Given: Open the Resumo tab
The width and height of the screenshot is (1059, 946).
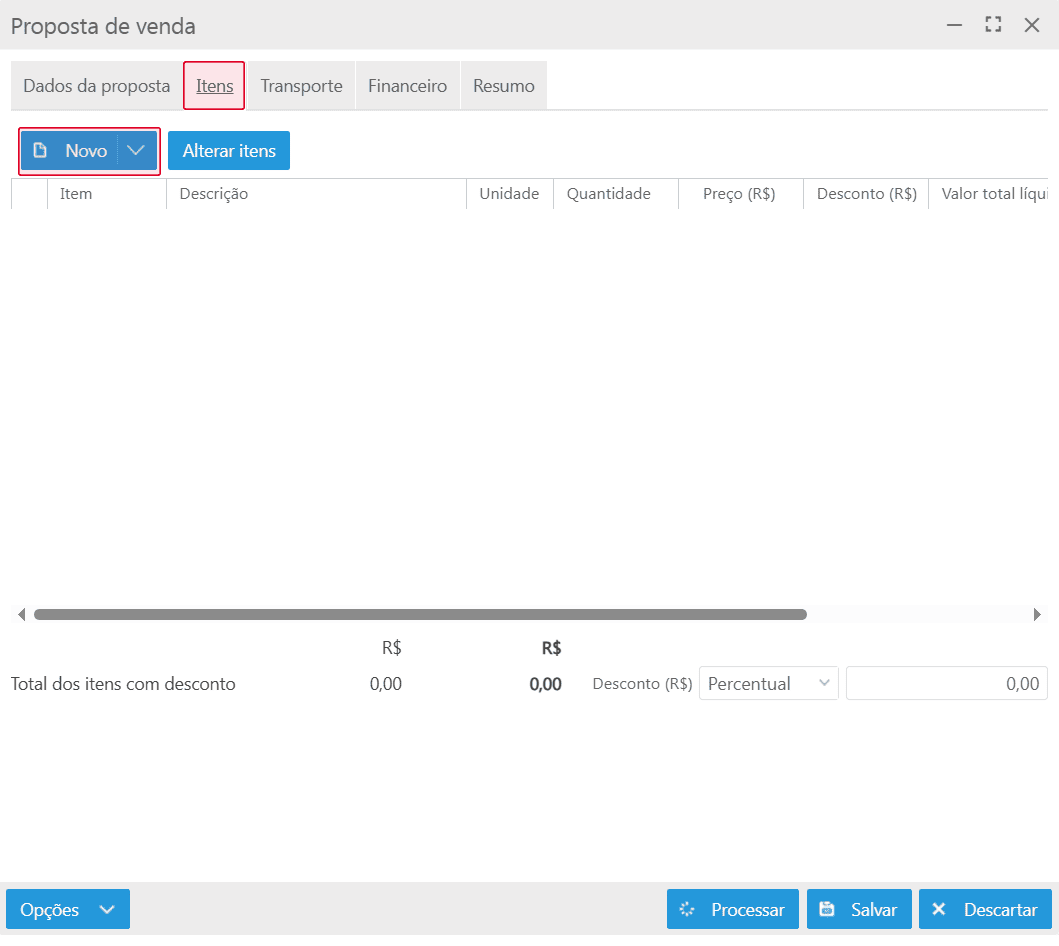Looking at the screenshot, I should (504, 86).
